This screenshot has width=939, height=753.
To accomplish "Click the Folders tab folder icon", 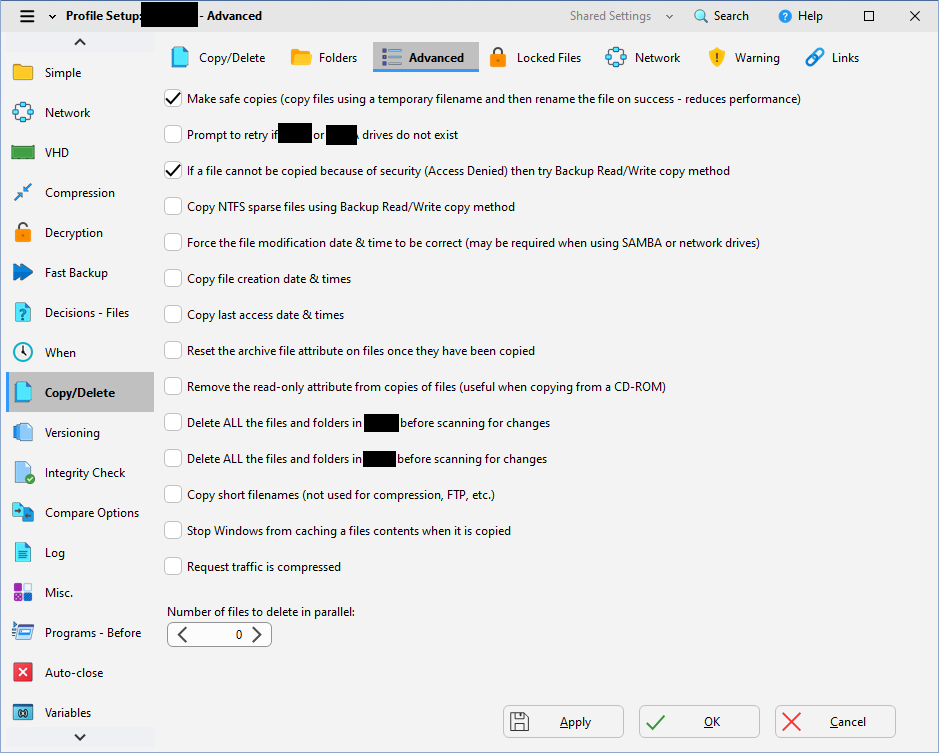I will tap(301, 58).
